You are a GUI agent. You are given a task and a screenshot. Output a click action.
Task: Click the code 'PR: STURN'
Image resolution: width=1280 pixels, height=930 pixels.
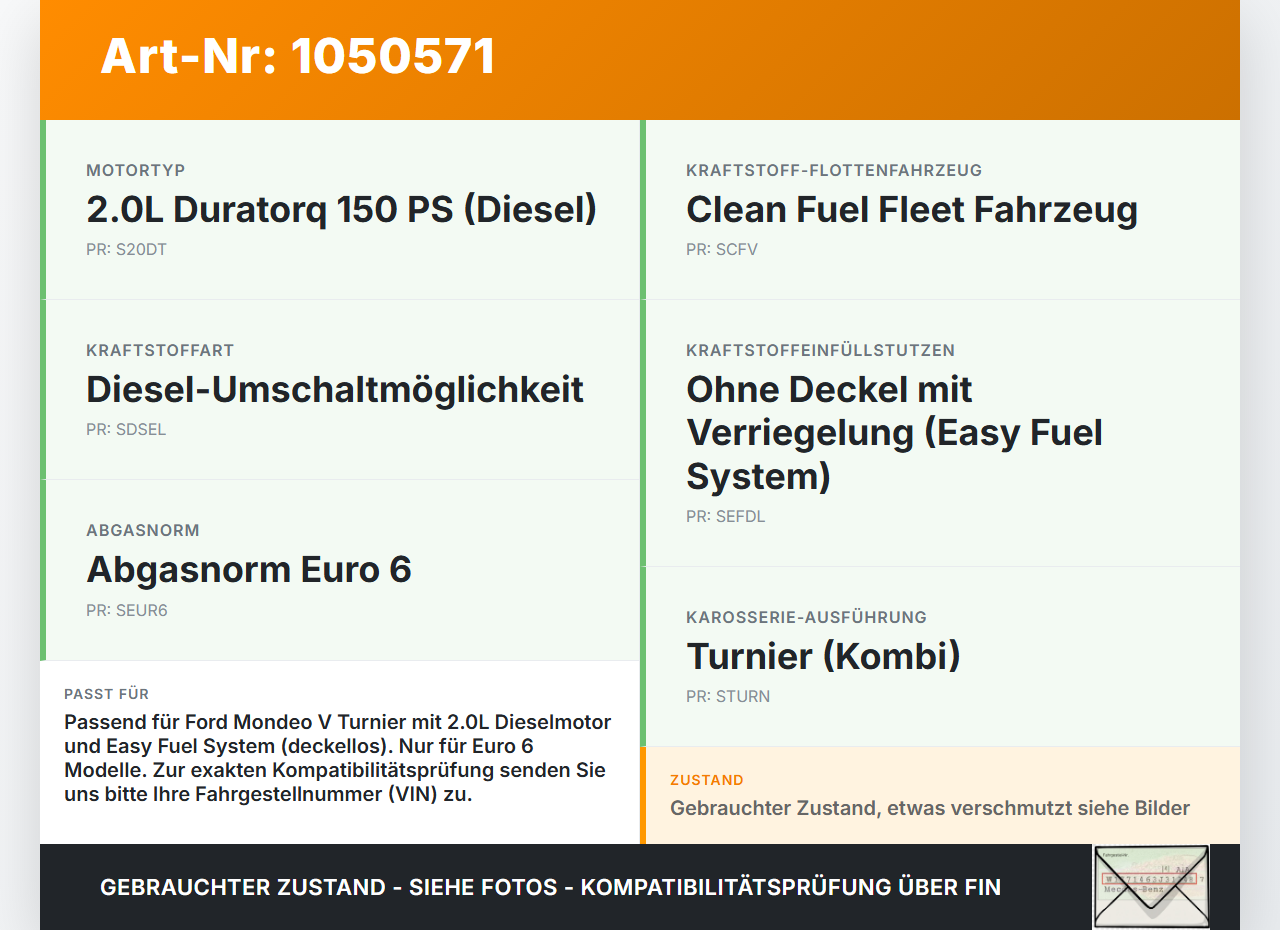tap(728, 696)
